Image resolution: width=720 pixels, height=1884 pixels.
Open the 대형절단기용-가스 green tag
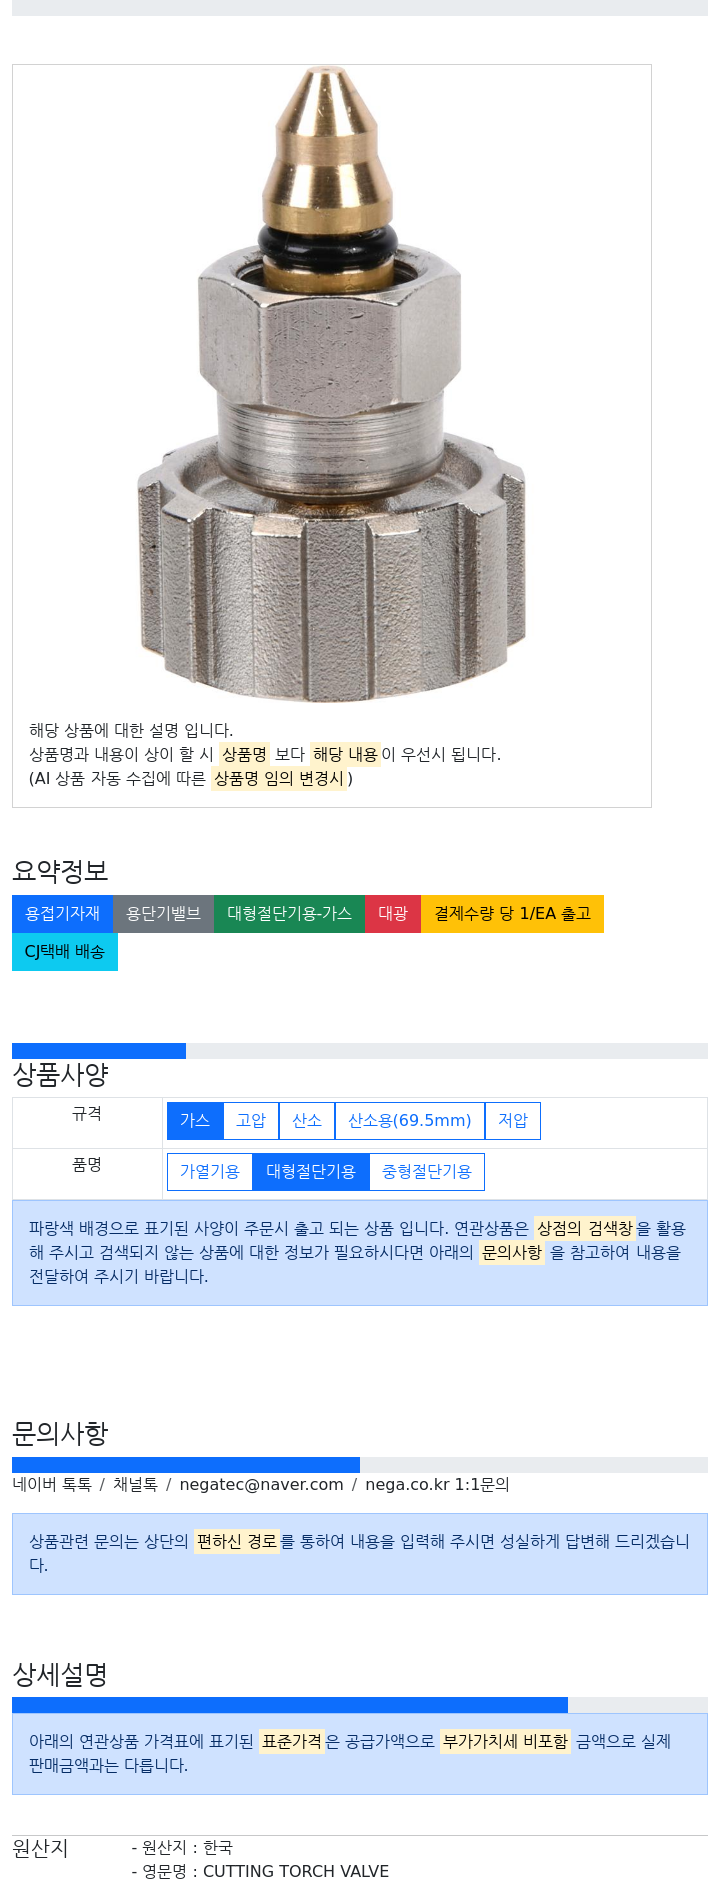(289, 914)
